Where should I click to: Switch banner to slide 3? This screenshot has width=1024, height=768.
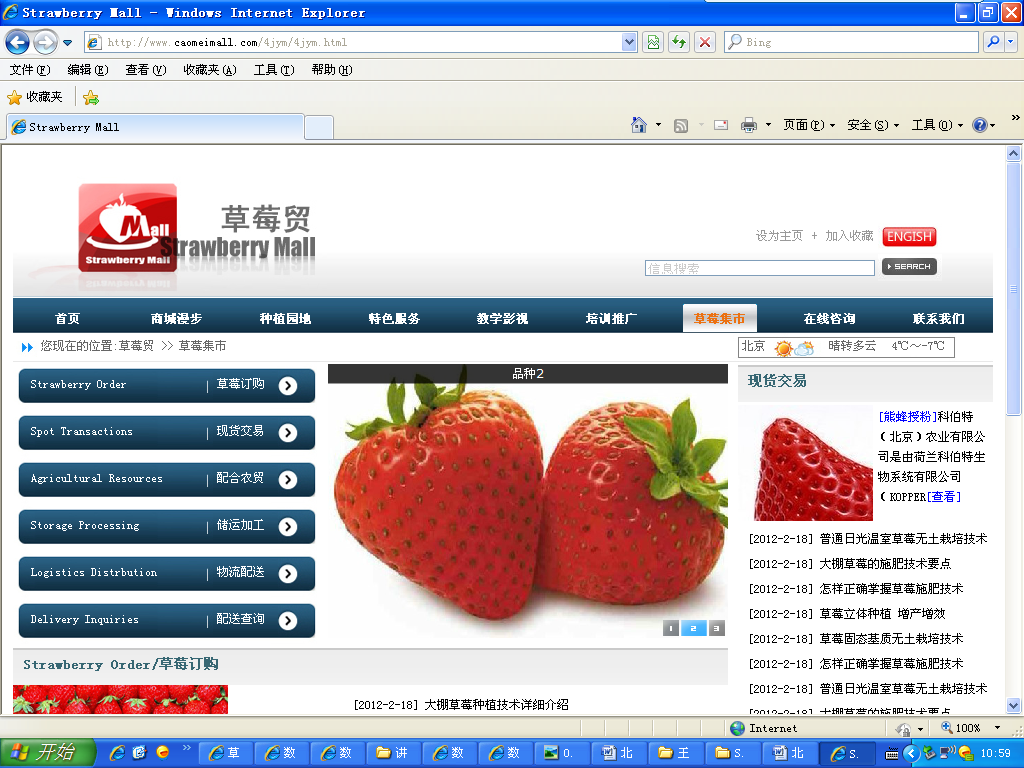click(x=716, y=628)
